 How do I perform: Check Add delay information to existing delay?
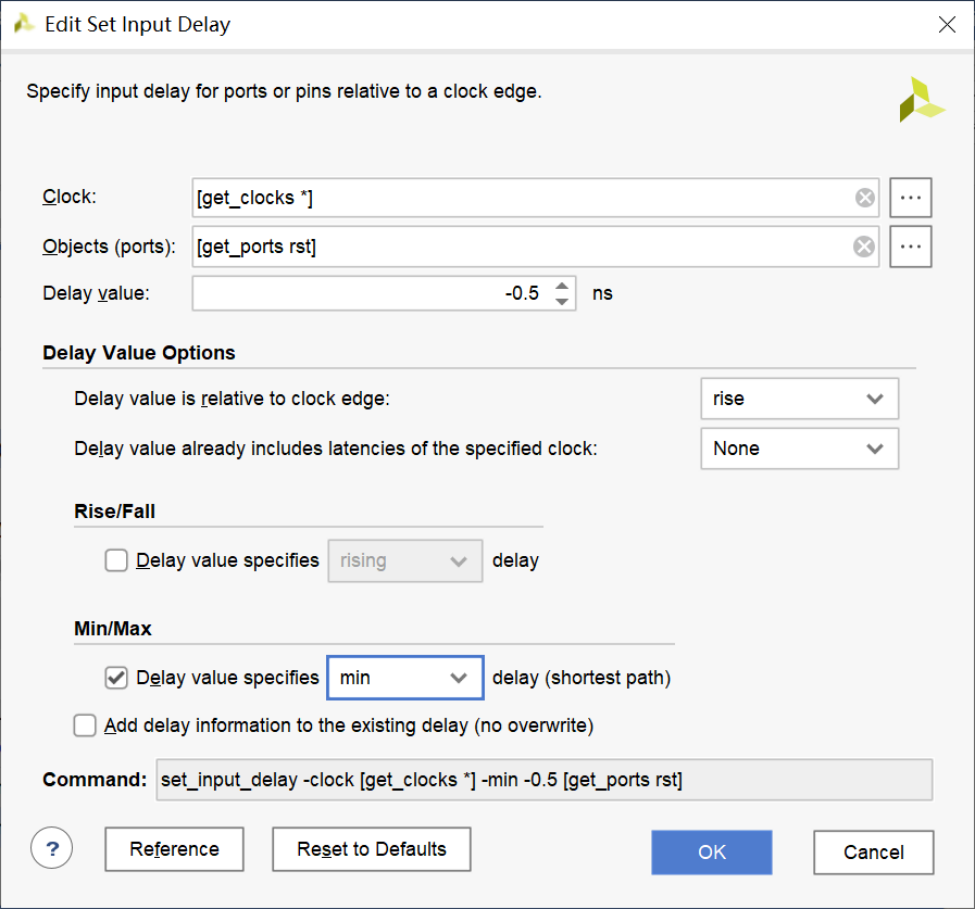coord(85,726)
